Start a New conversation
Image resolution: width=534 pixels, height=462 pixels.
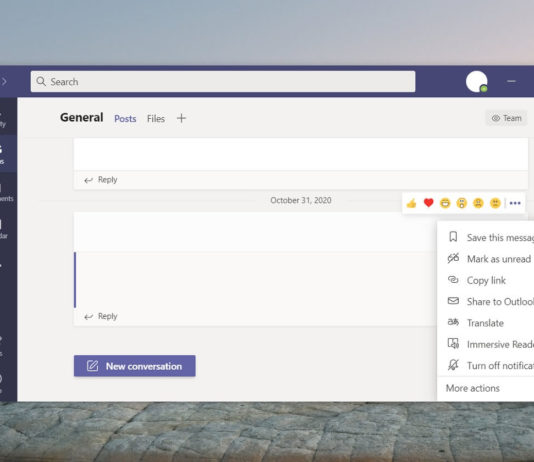coord(135,366)
